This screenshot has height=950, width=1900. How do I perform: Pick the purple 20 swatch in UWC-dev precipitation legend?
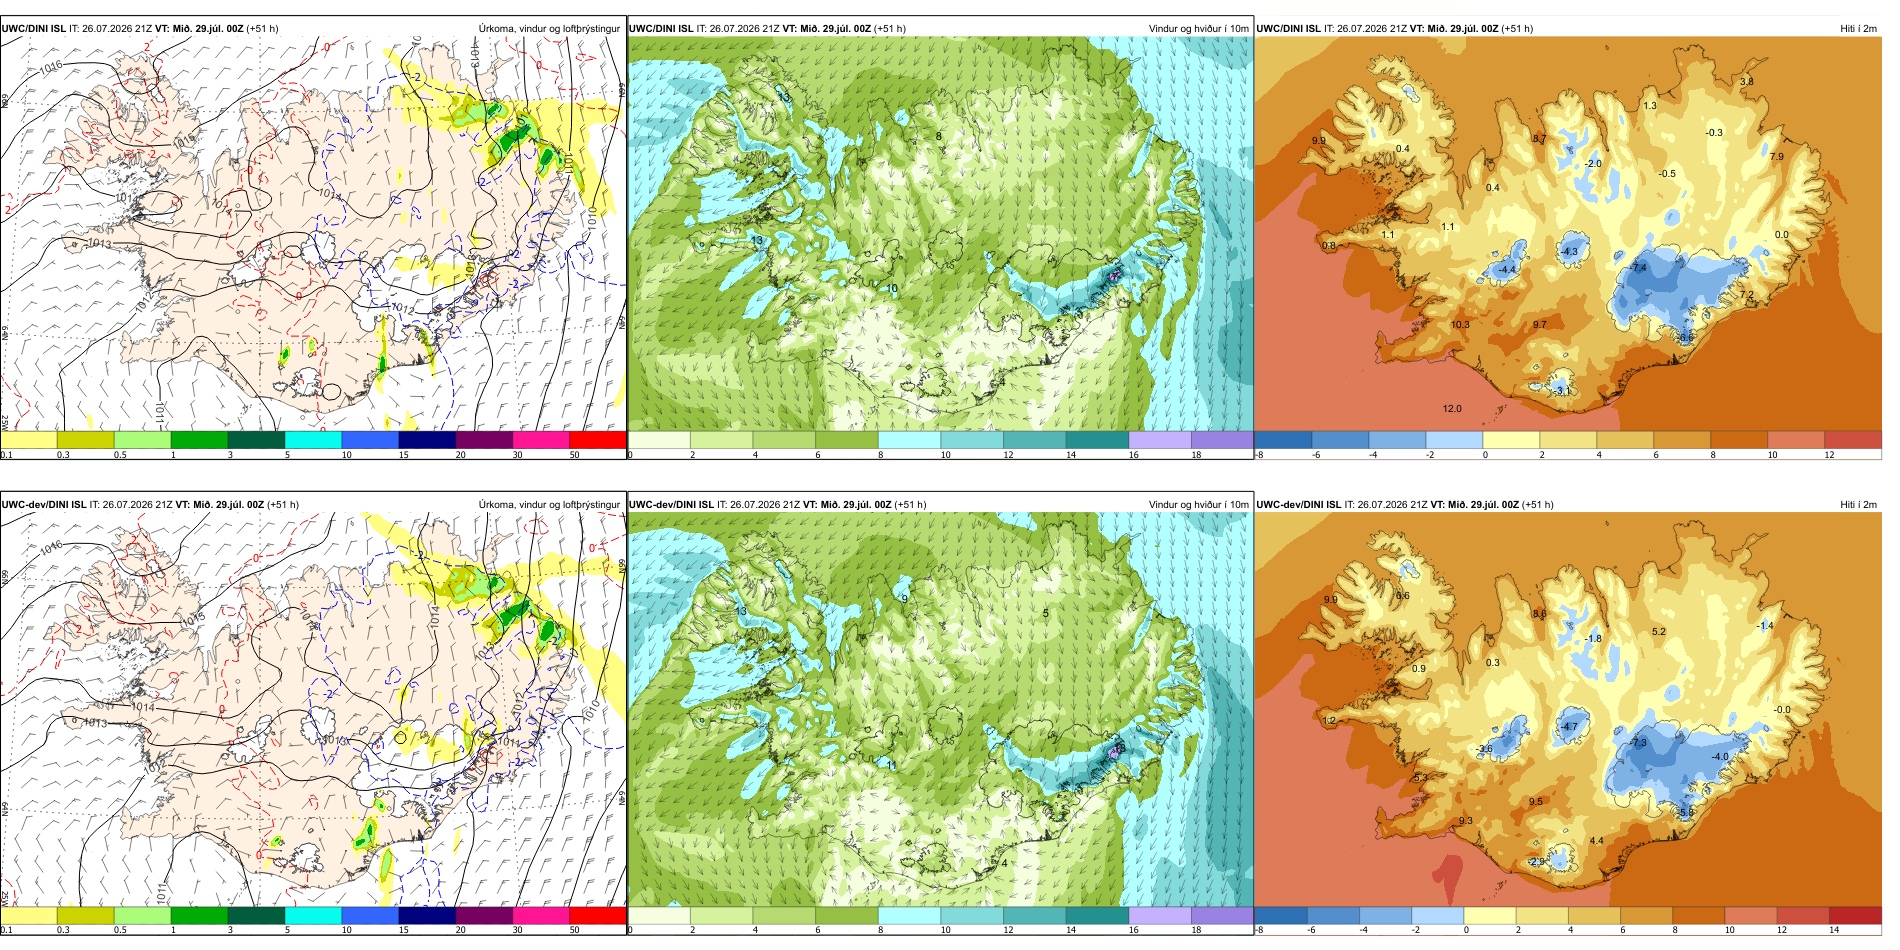484,916
